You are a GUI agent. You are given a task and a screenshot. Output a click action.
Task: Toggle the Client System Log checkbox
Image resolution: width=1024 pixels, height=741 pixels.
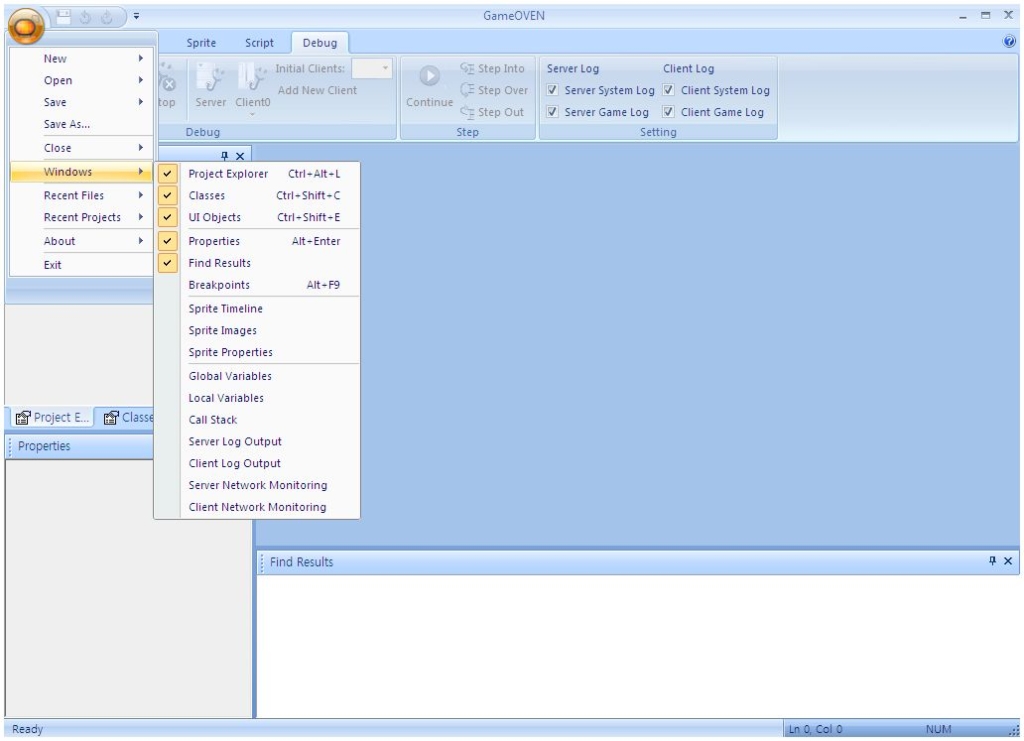pos(669,90)
